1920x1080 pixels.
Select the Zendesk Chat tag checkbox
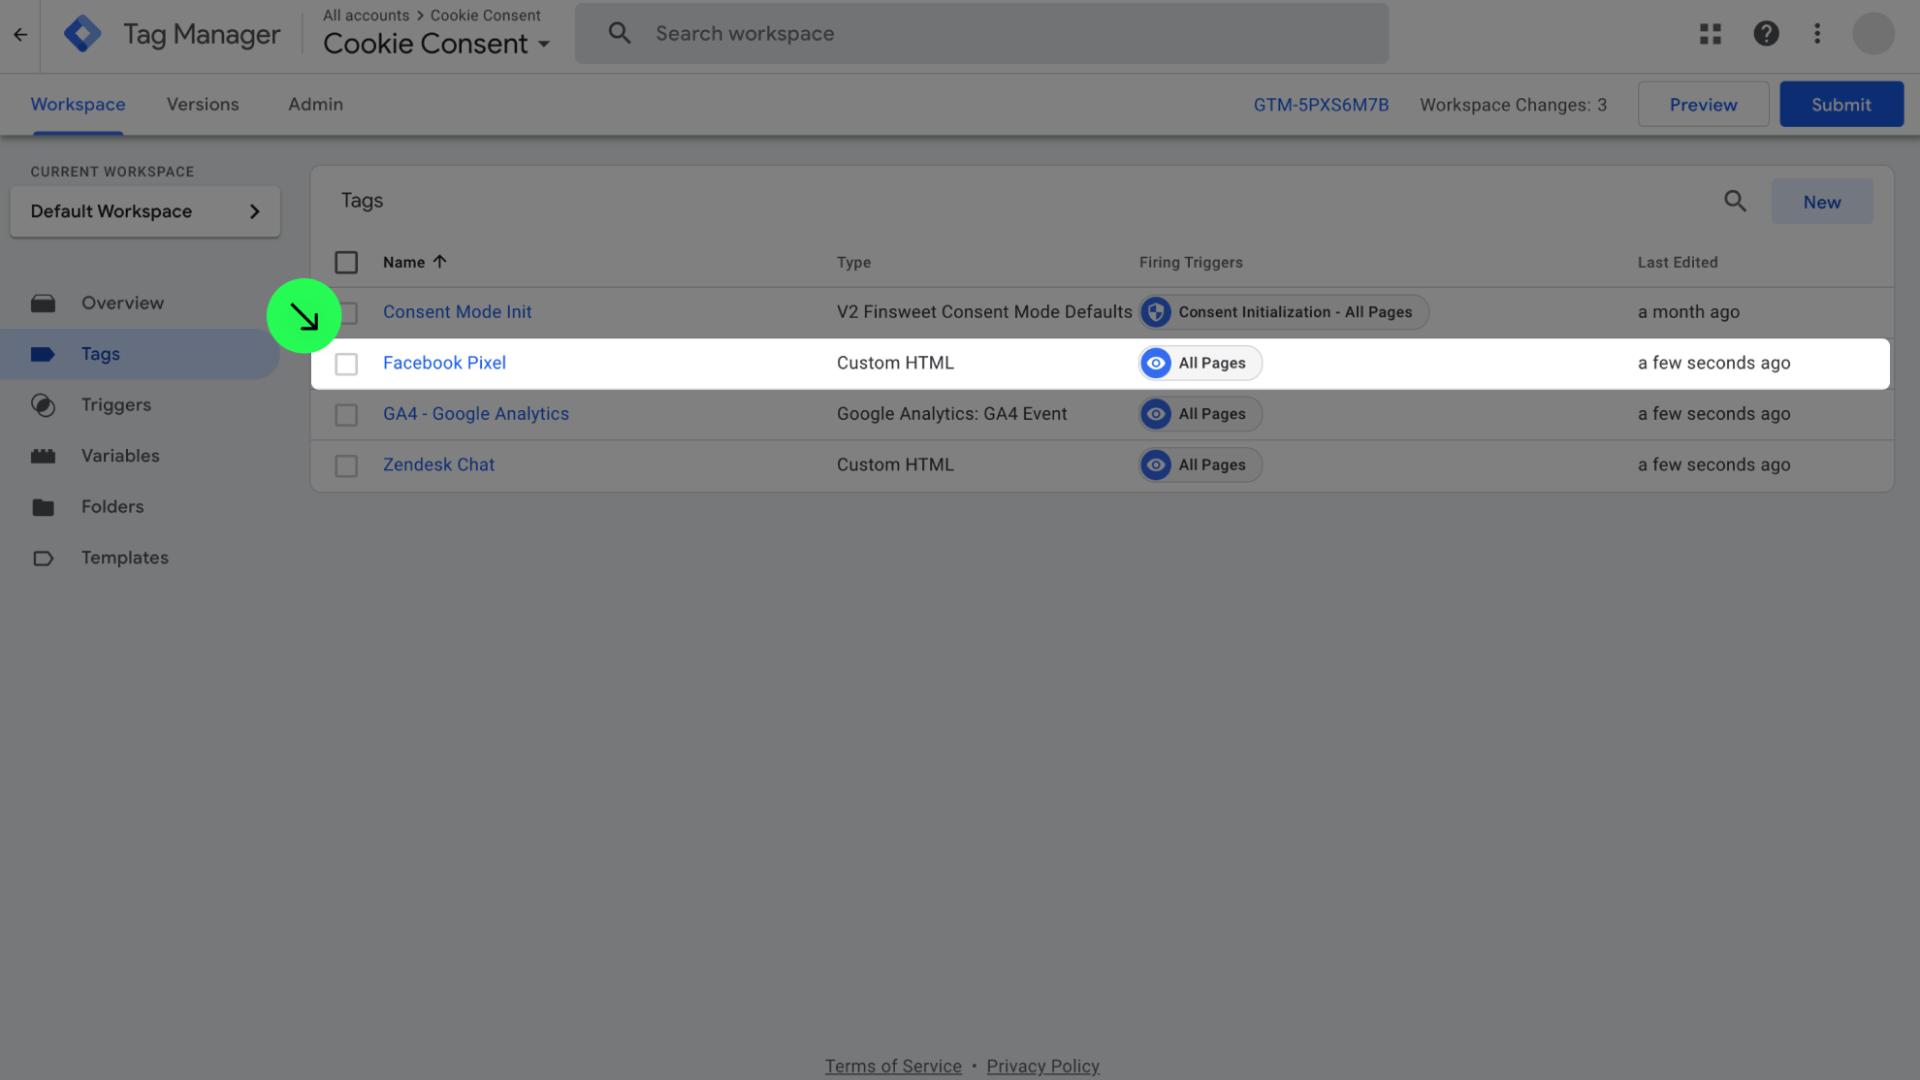point(346,466)
